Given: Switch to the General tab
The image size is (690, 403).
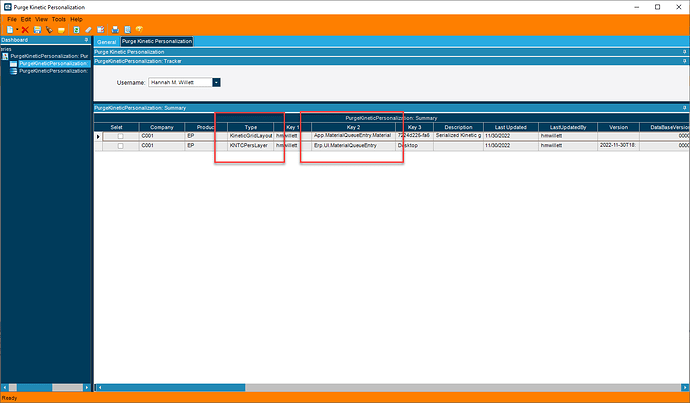Looking at the screenshot, I should [x=106, y=42].
